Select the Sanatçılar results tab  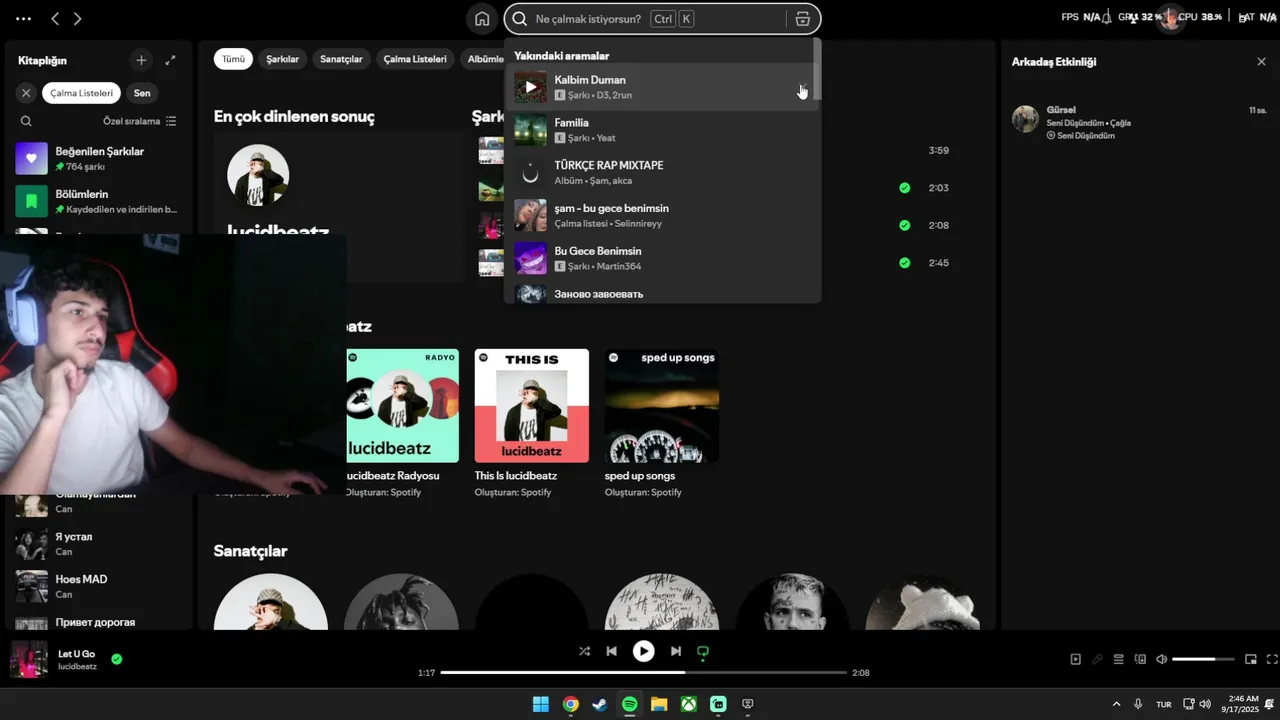coord(341,59)
